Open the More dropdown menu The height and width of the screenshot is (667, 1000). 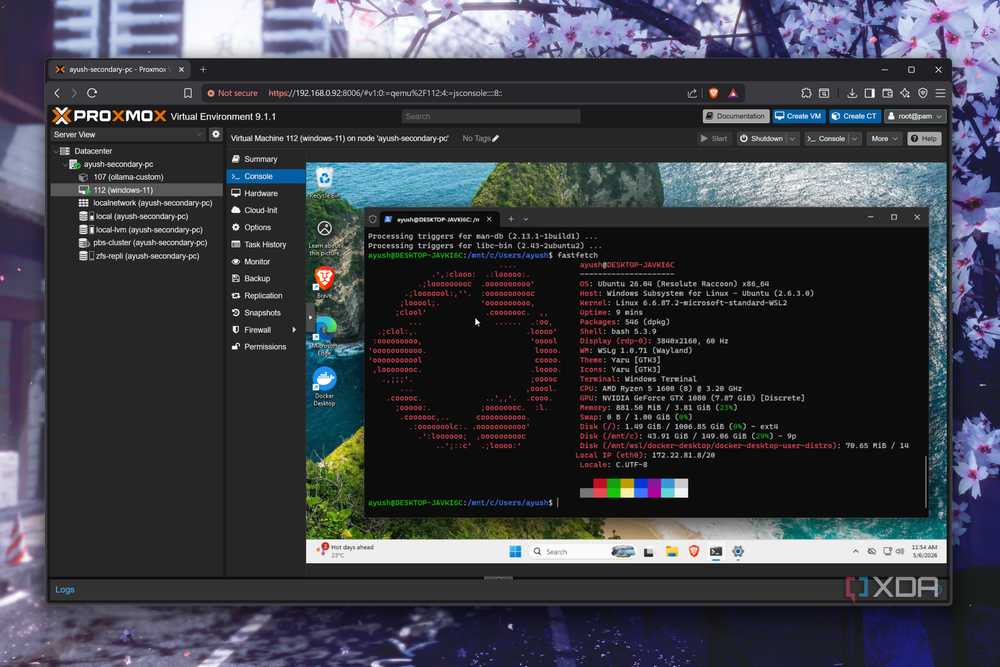click(884, 138)
